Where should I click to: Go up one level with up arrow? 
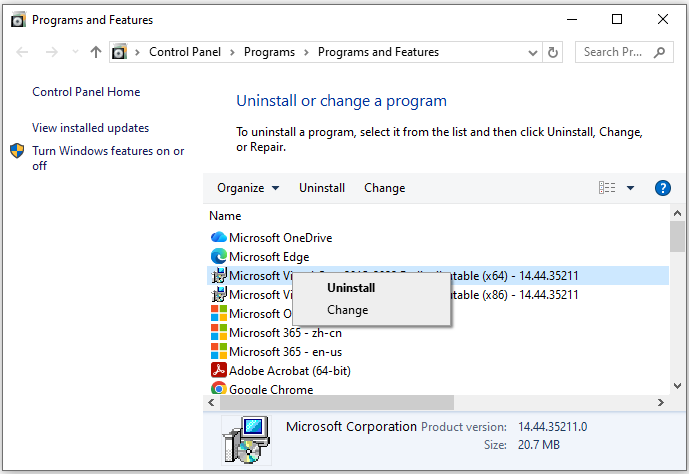click(96, 52)
